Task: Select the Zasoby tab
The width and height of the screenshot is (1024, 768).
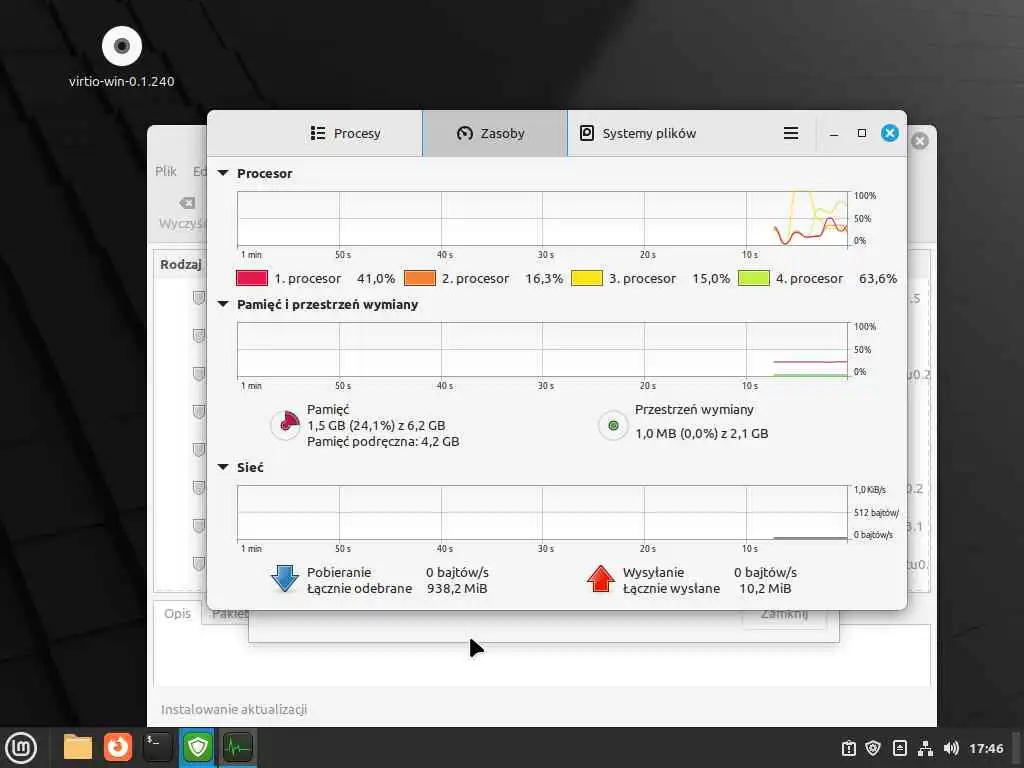Action: [x=494, y=133]
